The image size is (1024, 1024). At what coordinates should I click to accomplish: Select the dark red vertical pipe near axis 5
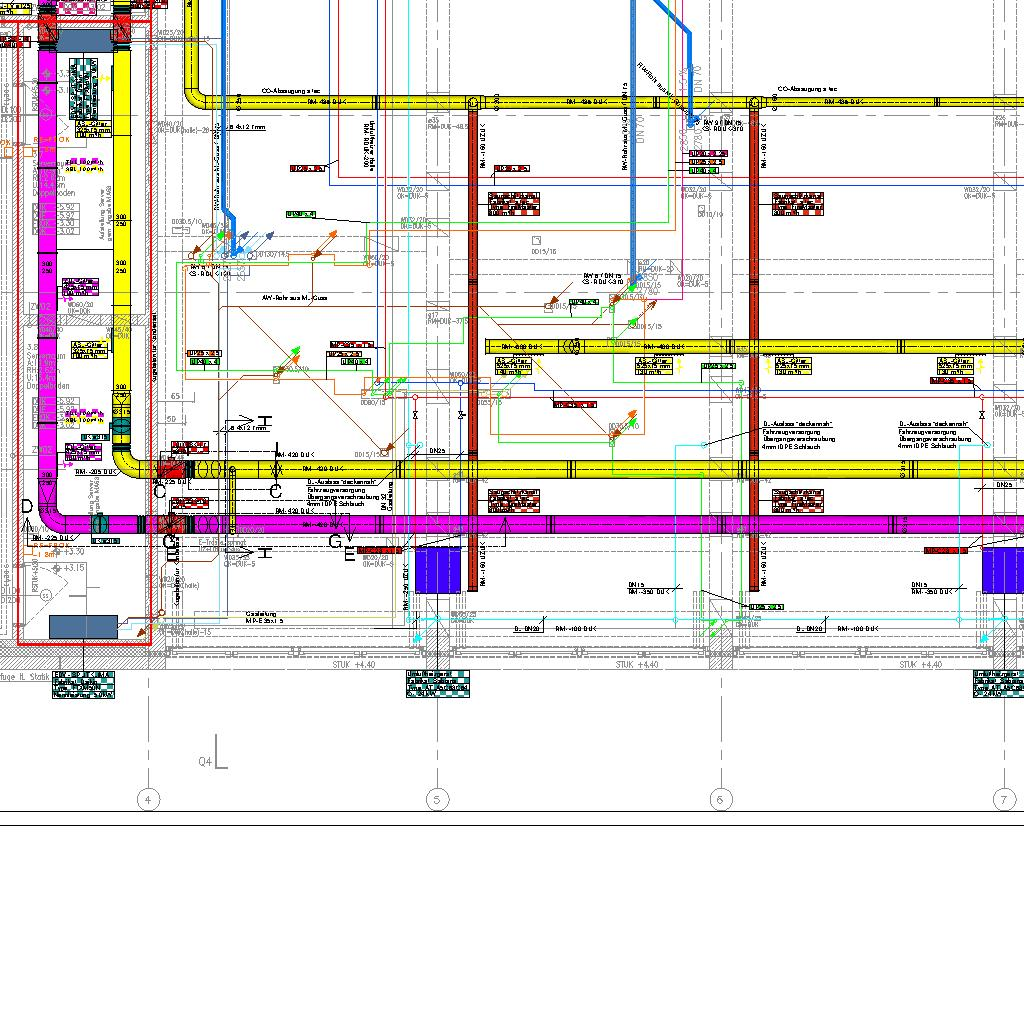[x=473, y=300]
